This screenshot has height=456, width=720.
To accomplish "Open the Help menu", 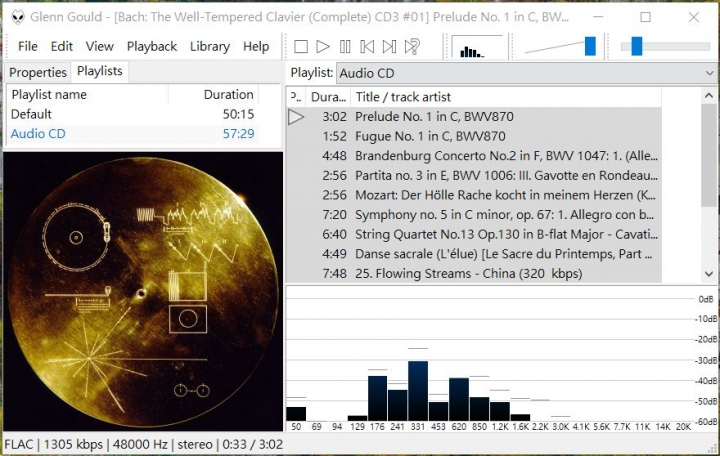I will [256, 46].
